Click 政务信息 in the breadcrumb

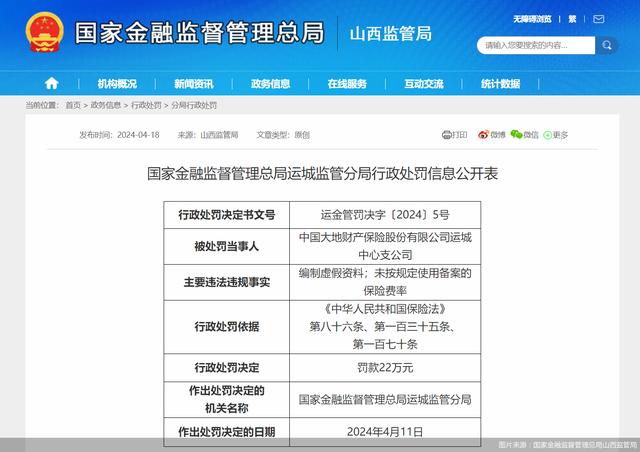coord(106,105)
